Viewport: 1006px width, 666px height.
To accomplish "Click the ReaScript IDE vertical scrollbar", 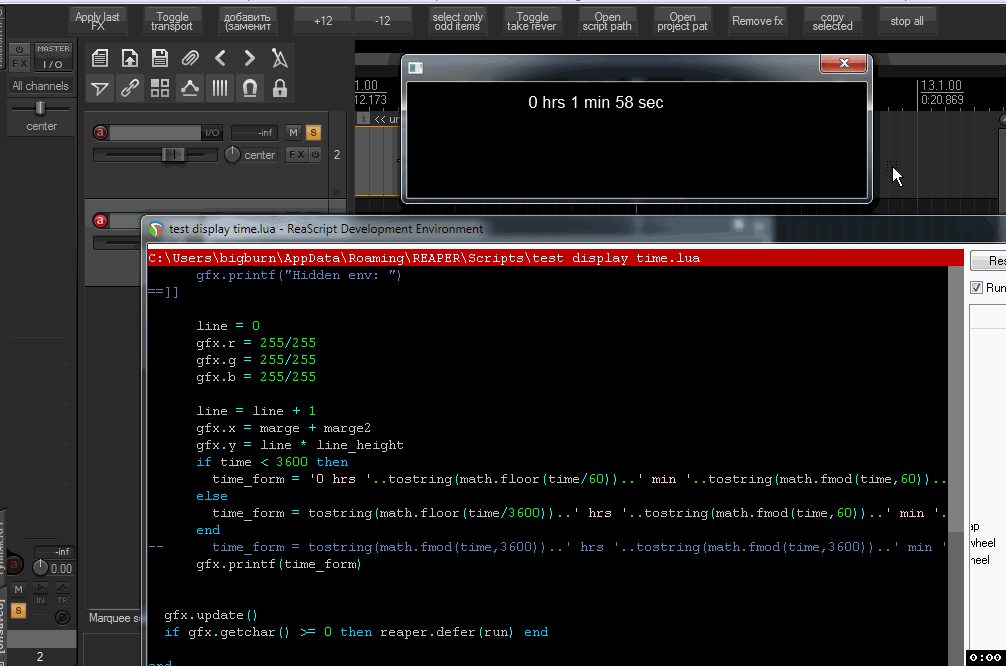I will tap(956, 465).
